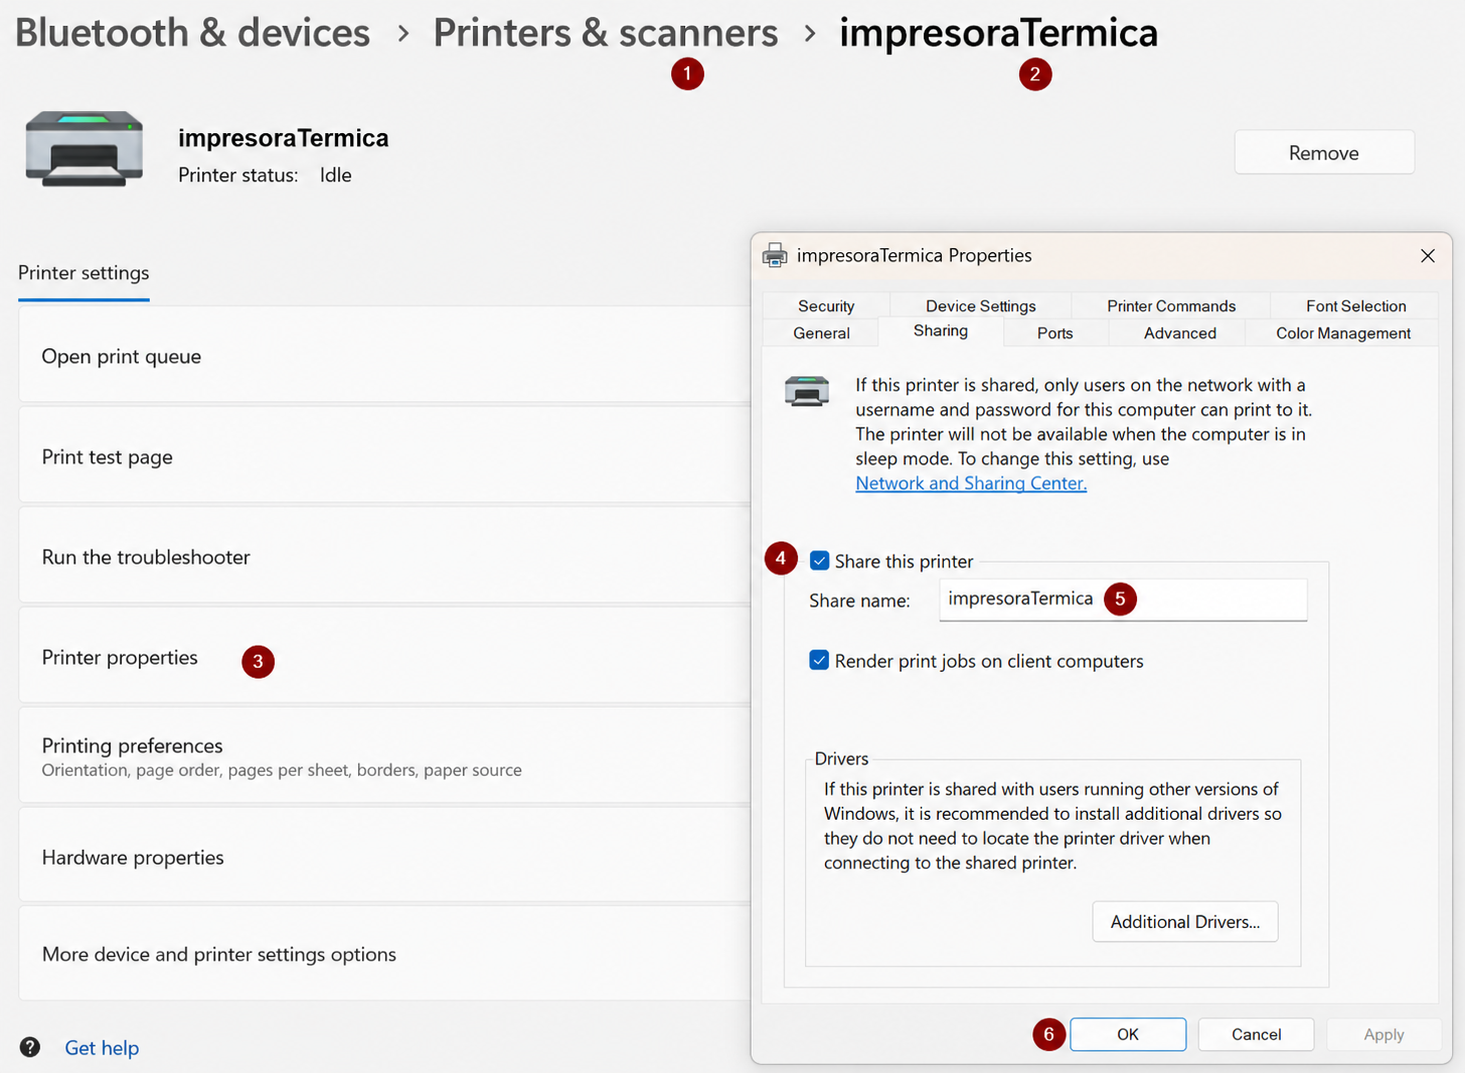
Task: Open the print queue
Action: tap(384, 356)
